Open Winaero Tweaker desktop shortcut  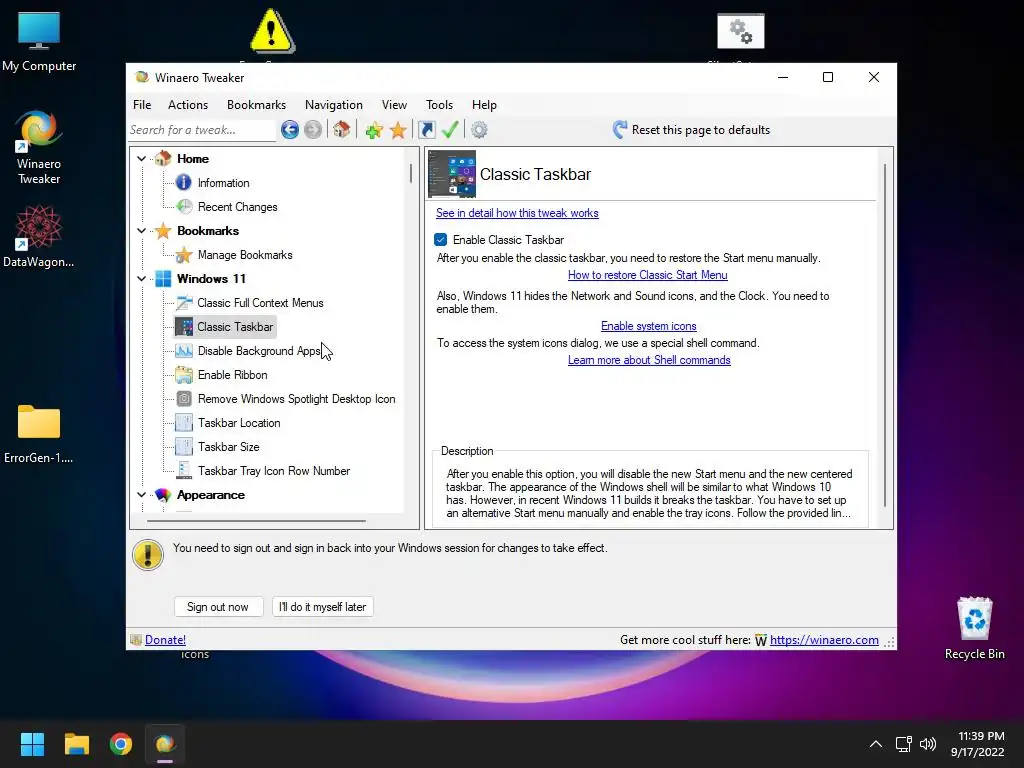pyautogui.click(x=39, y=148)
